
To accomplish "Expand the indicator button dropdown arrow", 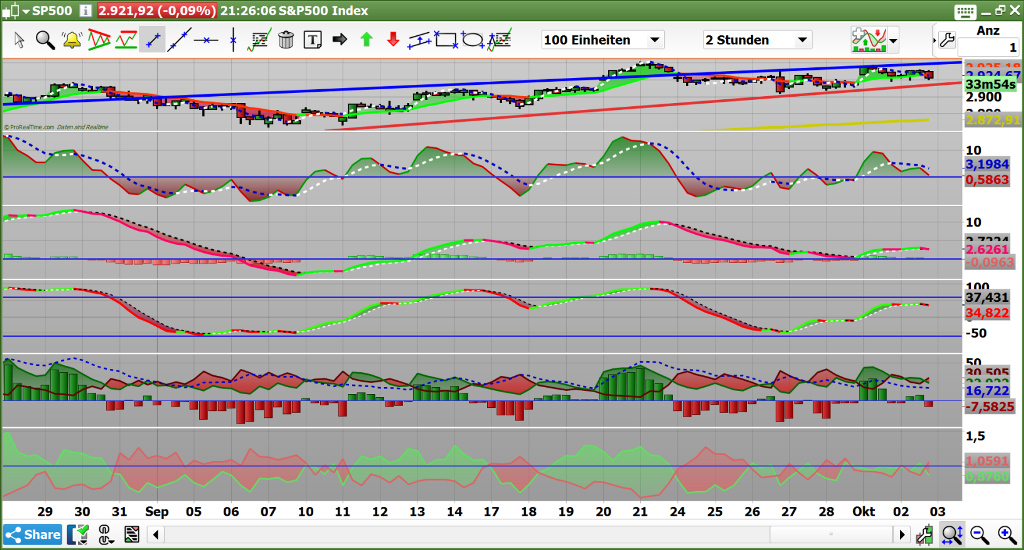I will tap(893, 41).
